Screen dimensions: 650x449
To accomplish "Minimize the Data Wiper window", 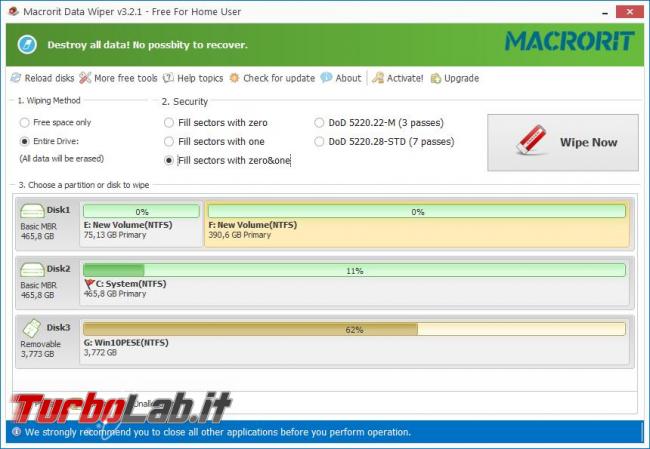I will (x=605, y=12).
